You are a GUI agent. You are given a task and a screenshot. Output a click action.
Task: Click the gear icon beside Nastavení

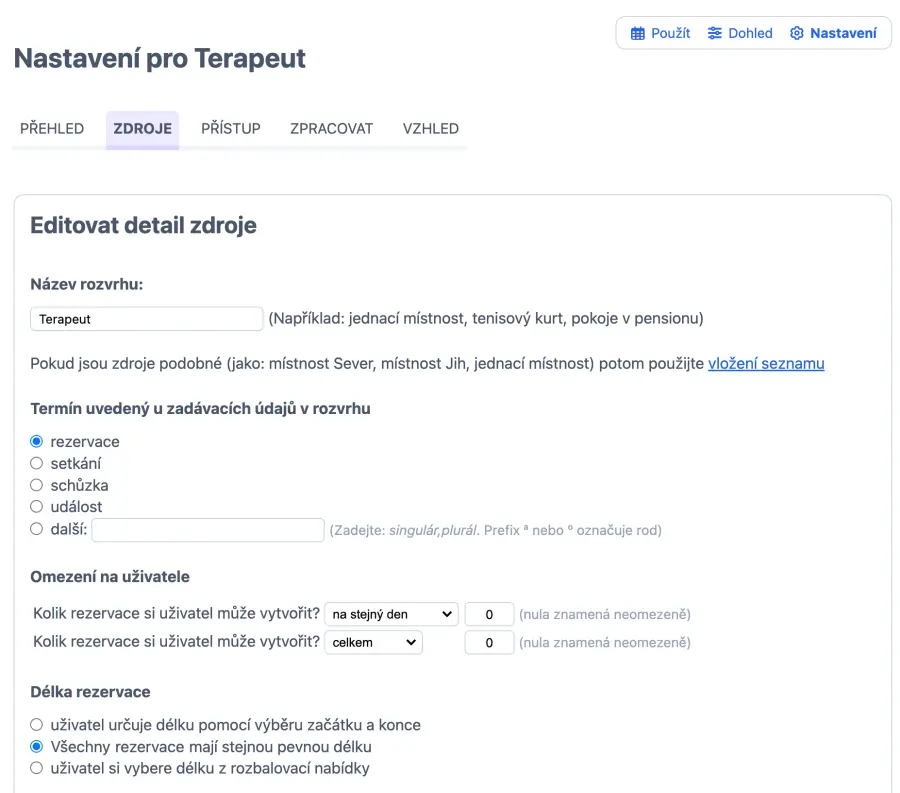(x=797, y=33)
